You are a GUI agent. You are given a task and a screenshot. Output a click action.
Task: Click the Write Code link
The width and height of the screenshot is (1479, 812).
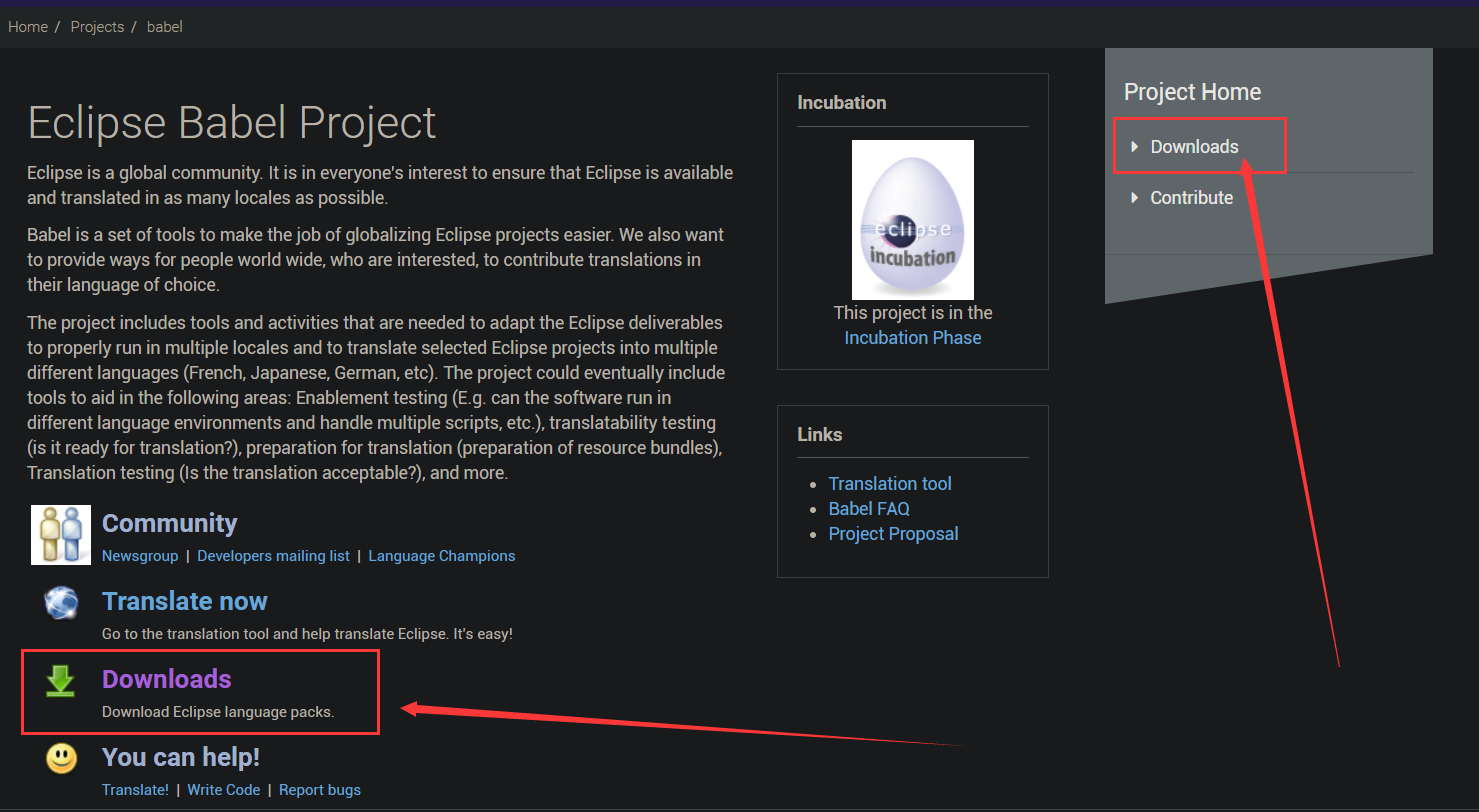[224, 790]
